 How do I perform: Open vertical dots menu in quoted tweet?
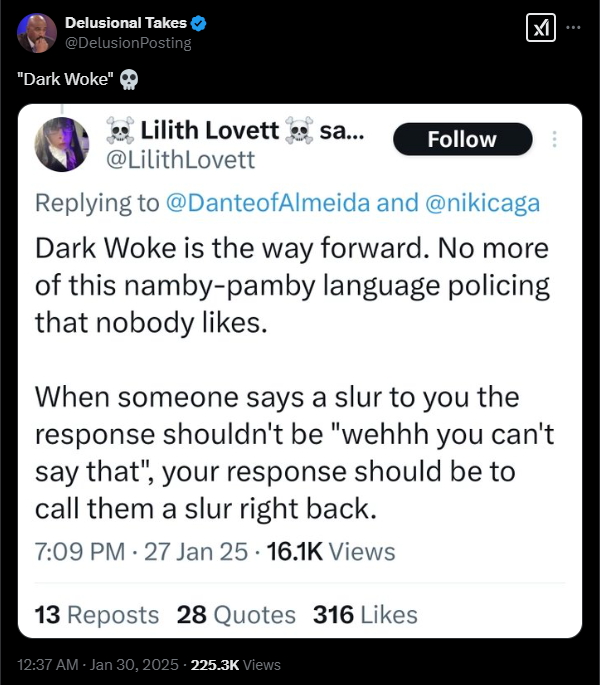point(556,140)
